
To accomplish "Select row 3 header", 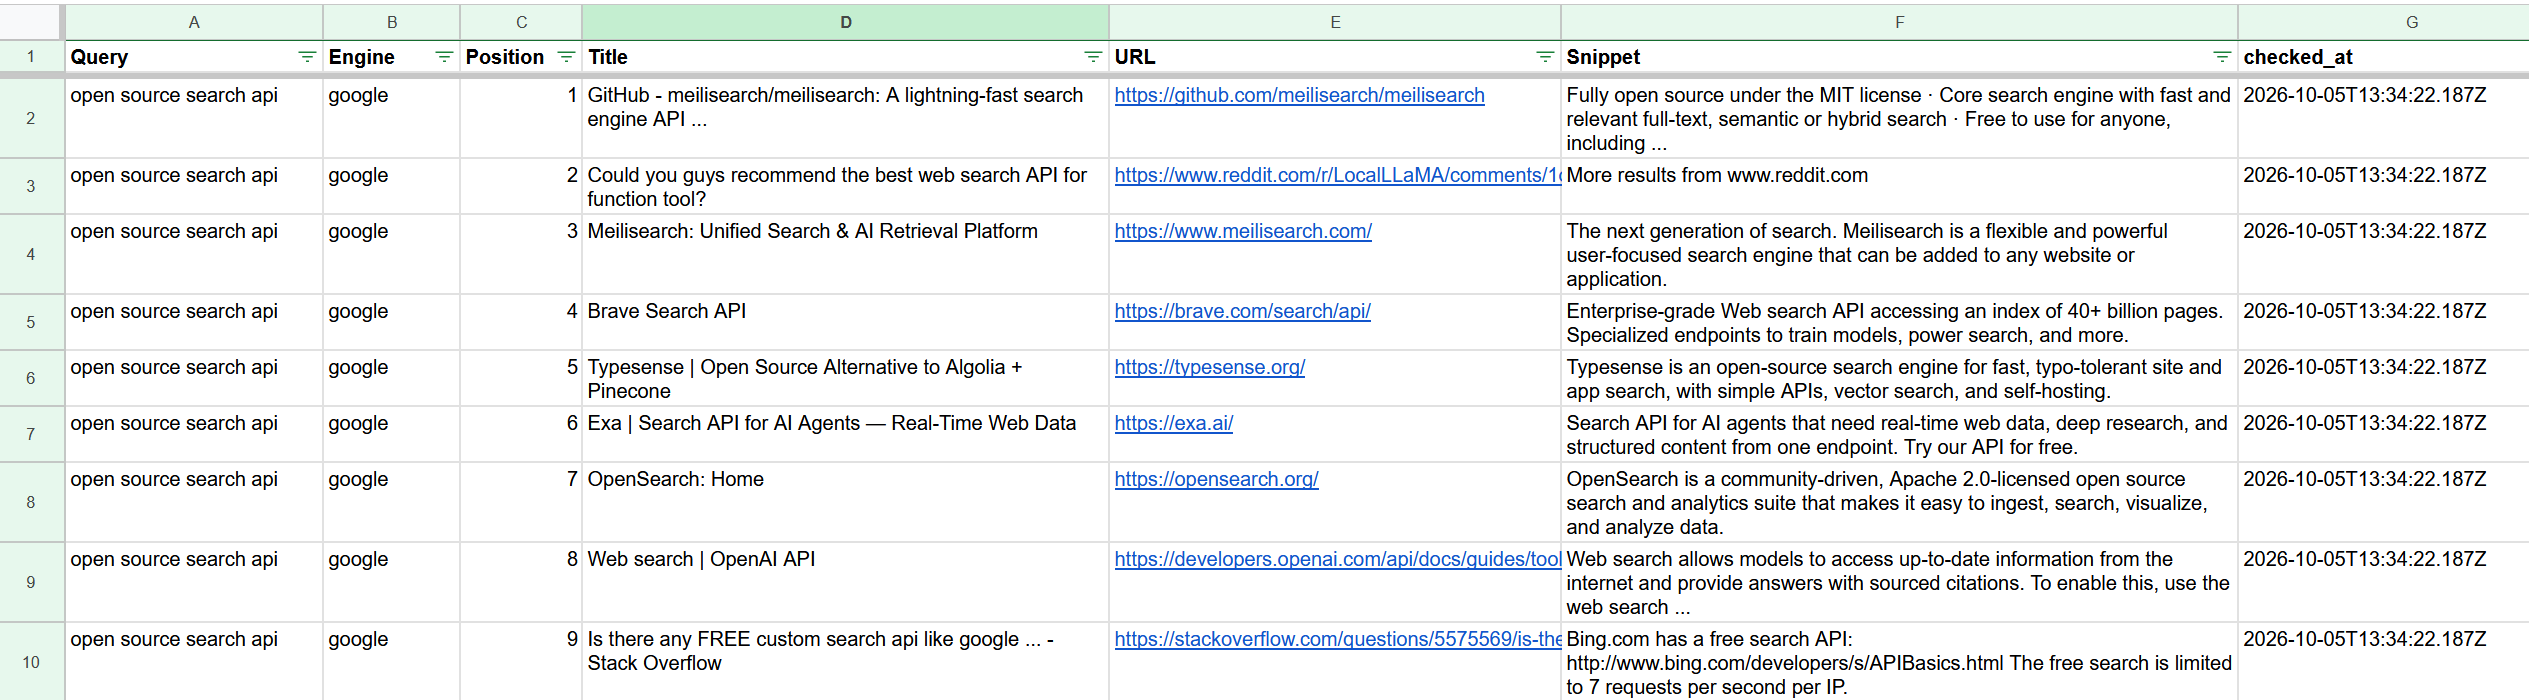I will (31, 186).
